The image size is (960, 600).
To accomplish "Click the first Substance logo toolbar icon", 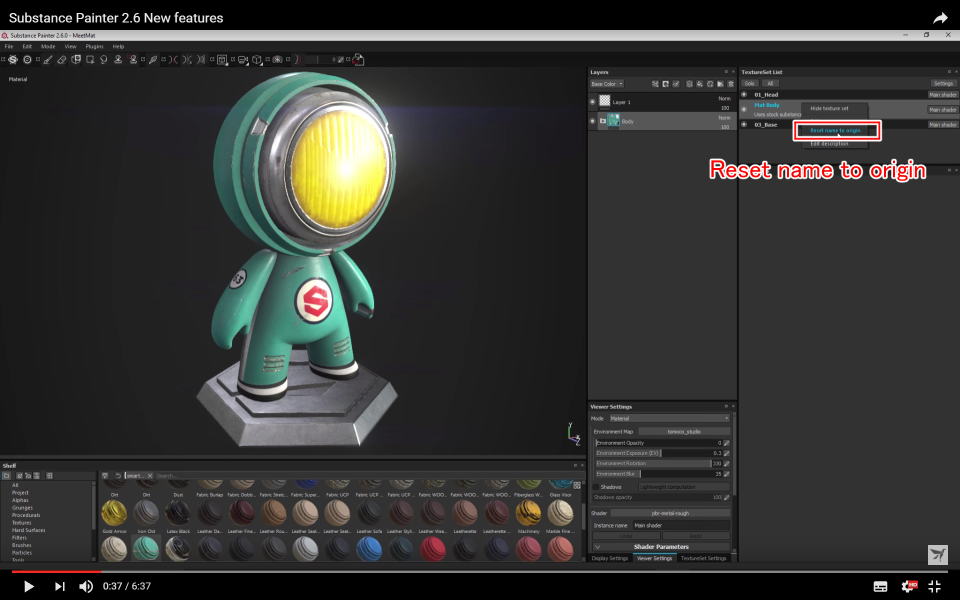I will pos(13,59).
